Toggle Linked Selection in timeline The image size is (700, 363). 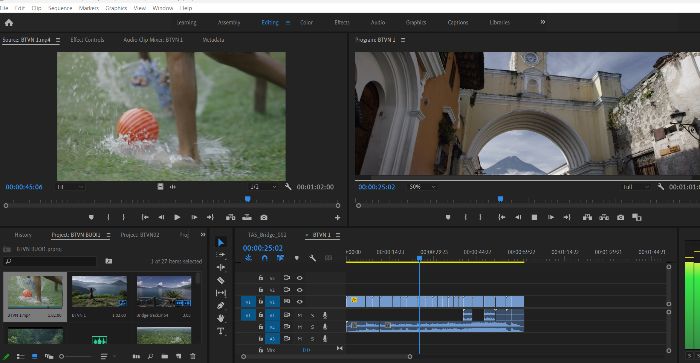tap(280, 258)
